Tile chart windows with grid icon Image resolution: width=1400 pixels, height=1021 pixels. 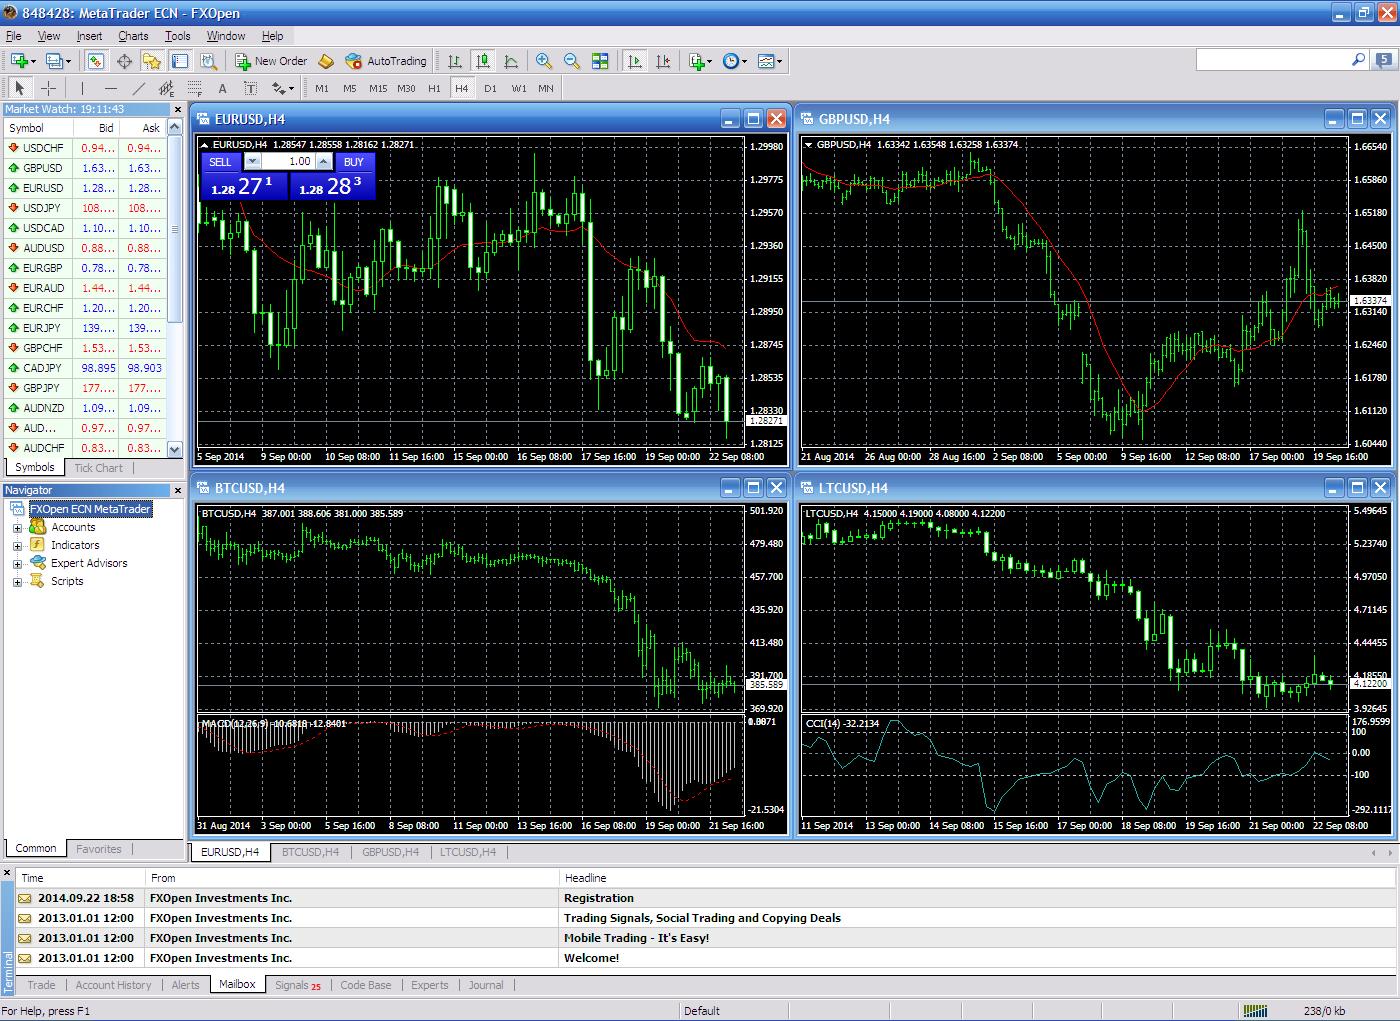(600, 61)
